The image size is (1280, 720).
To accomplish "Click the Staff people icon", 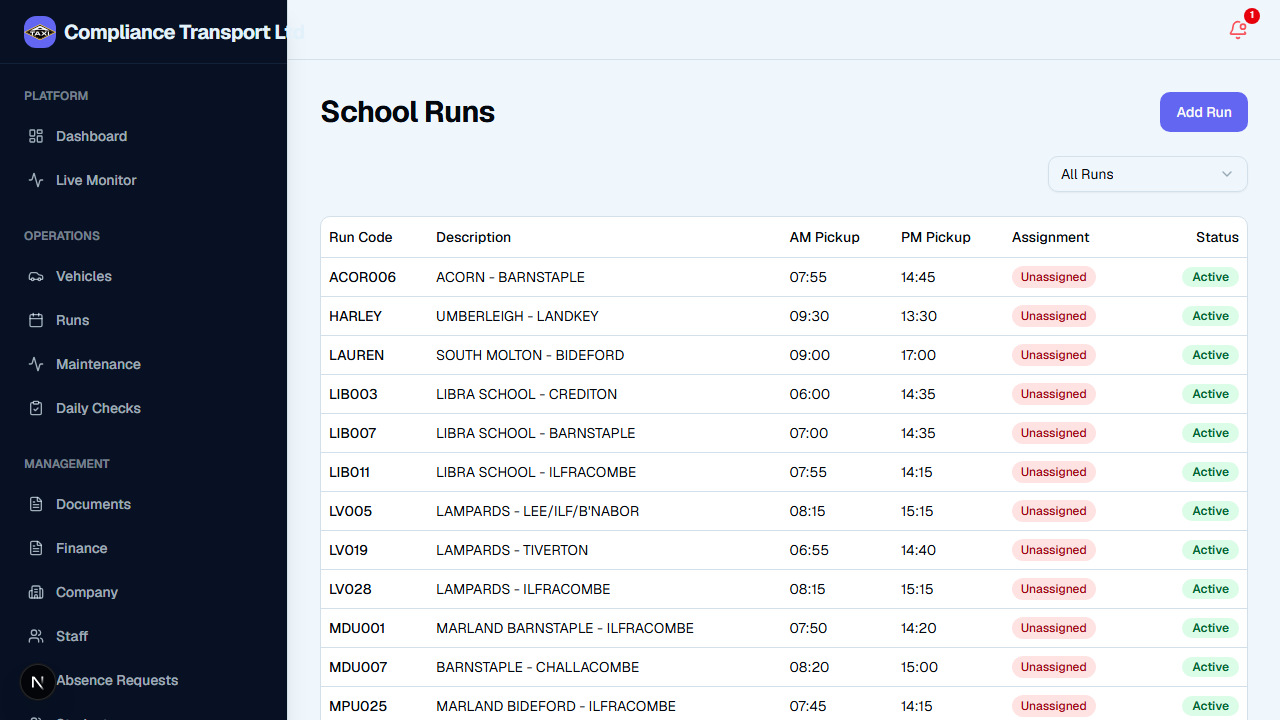I will 36,636.
